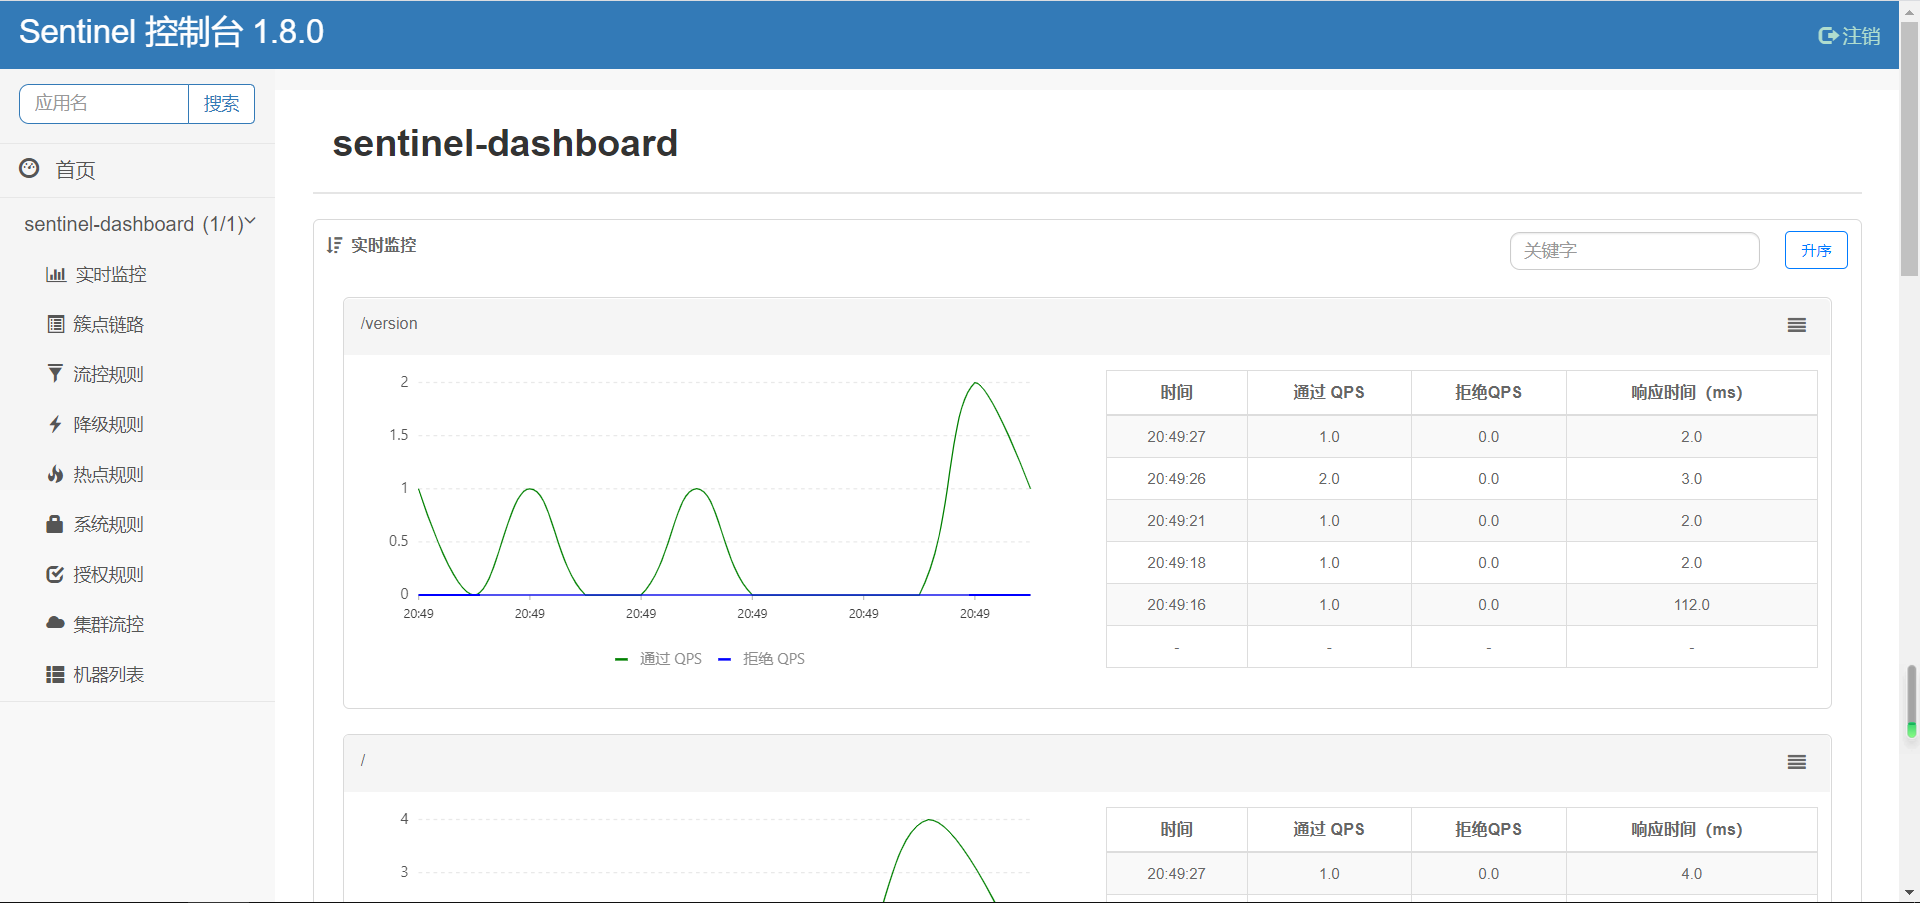Click the bar chart icon for 实时监控
Image resolution: width=1920 pixels, height=903 pixels.
point(56,274)
